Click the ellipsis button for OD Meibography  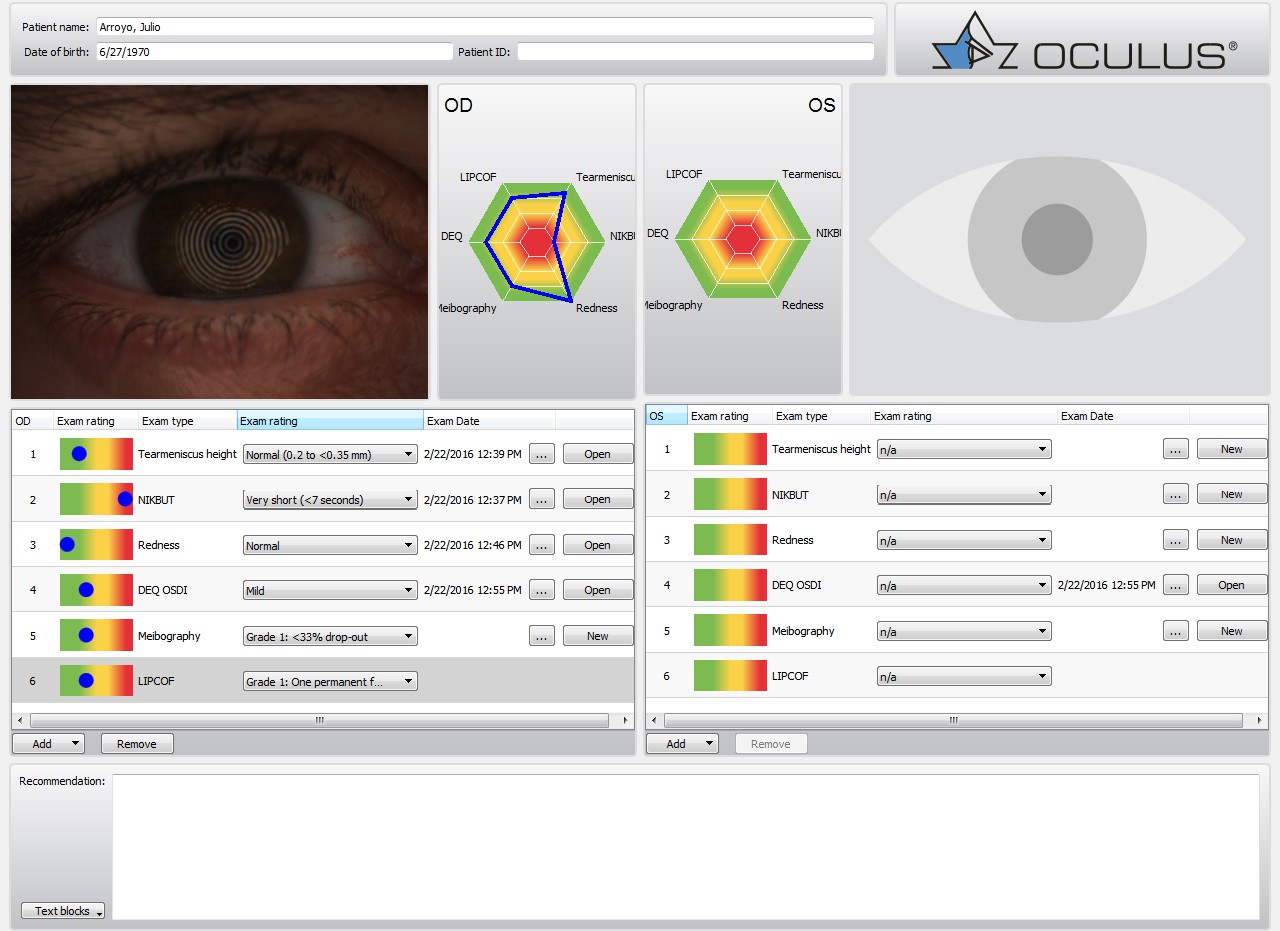(x=541, y=636)
